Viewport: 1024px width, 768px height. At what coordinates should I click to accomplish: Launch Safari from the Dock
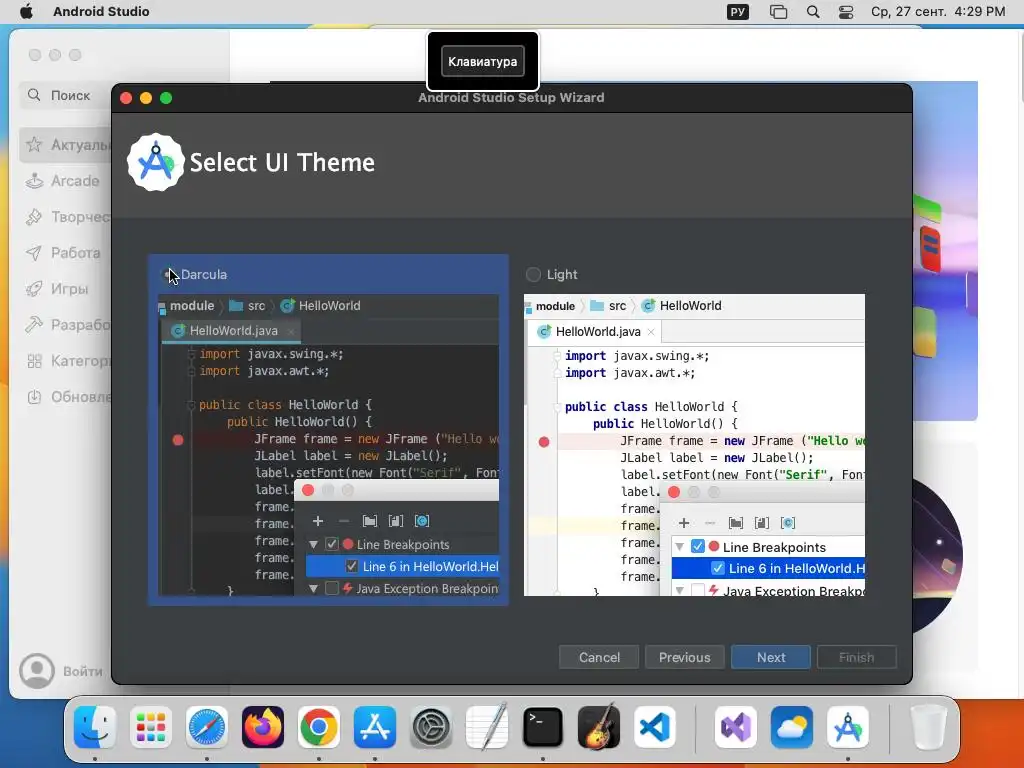[x=207, y=727]
